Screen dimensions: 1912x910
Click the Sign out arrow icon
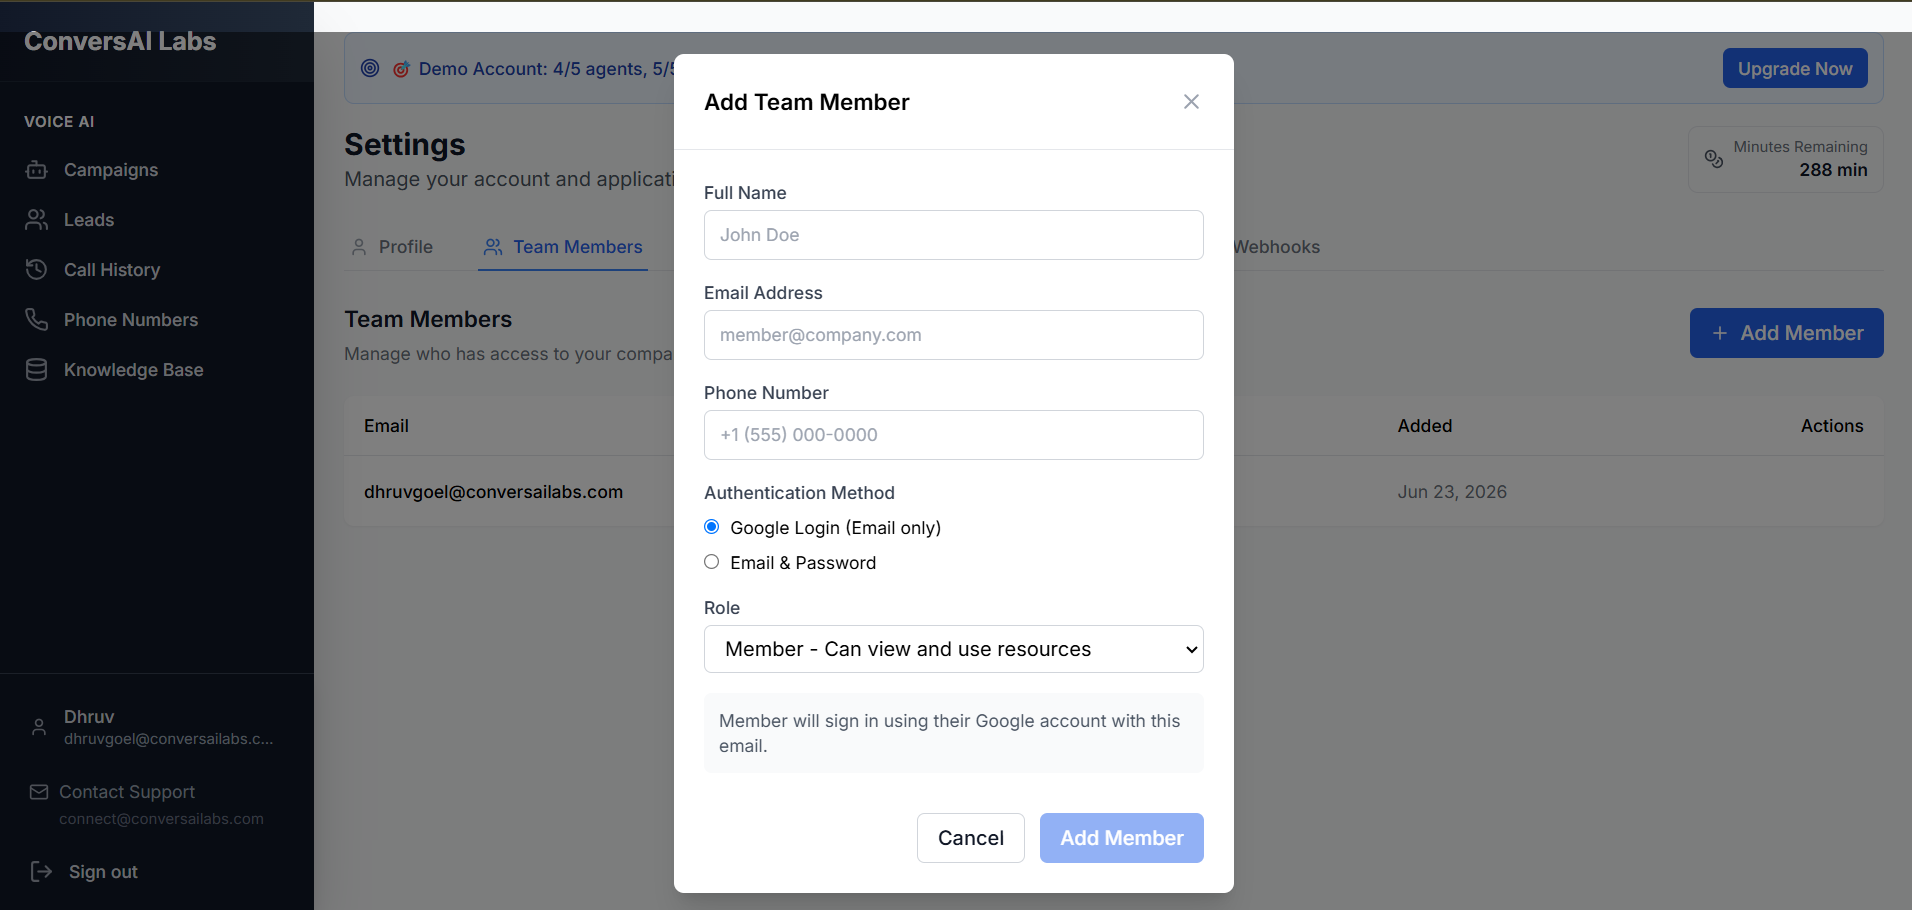[41, 872]
